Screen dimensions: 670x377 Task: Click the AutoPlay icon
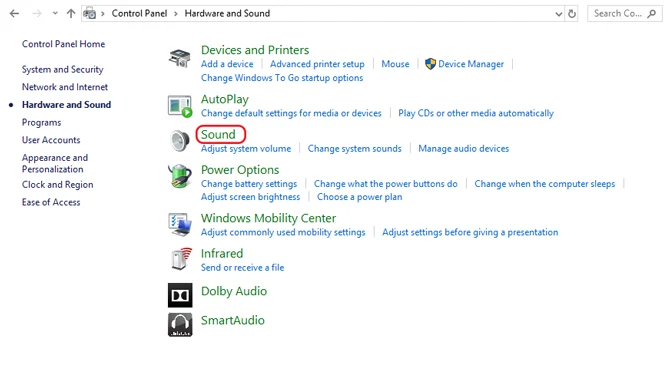[179, 106]
